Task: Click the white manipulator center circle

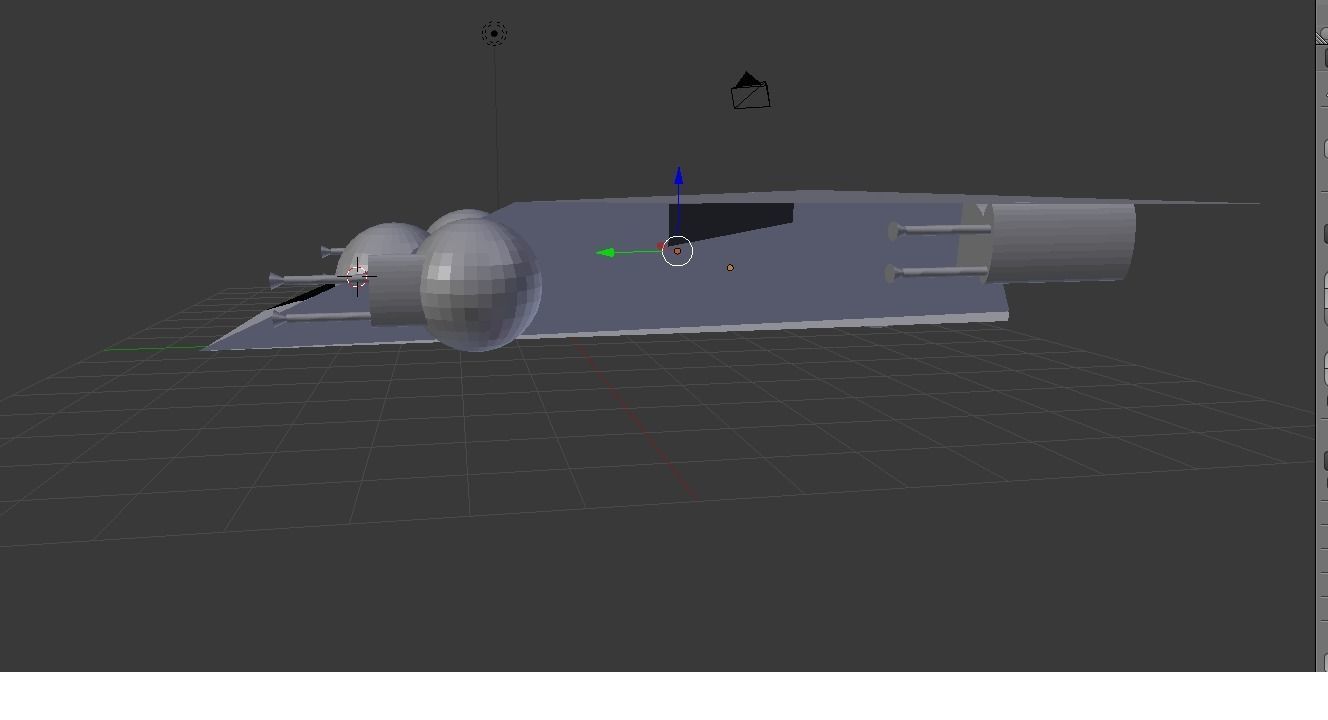Action: 678,251
